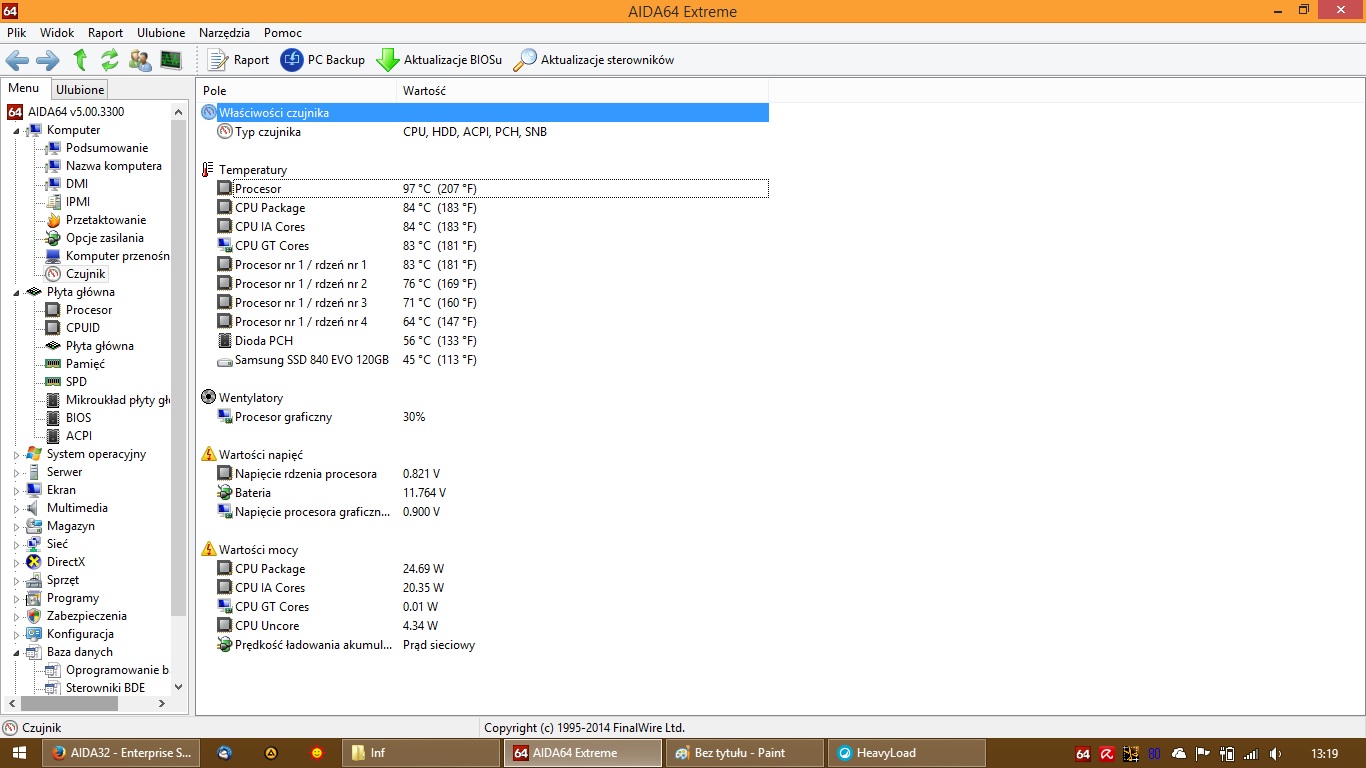Click Aktualizacje BIOSu toolbar button

coord(439,60)
